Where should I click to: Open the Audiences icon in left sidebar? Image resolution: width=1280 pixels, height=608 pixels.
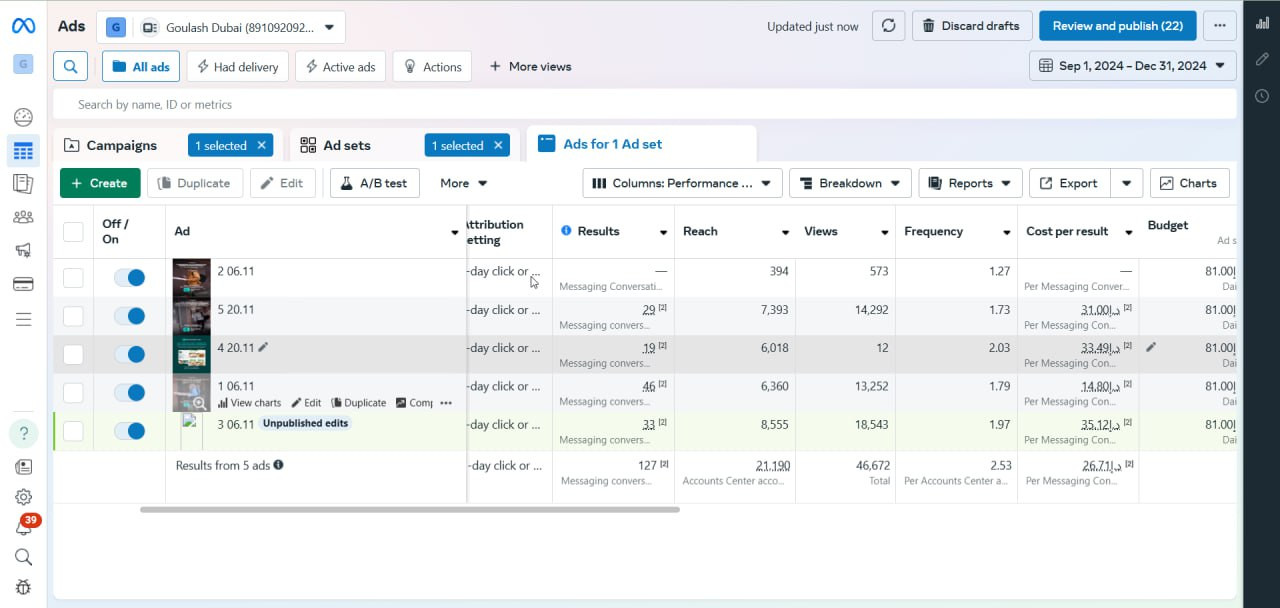(x=23, y=217)
